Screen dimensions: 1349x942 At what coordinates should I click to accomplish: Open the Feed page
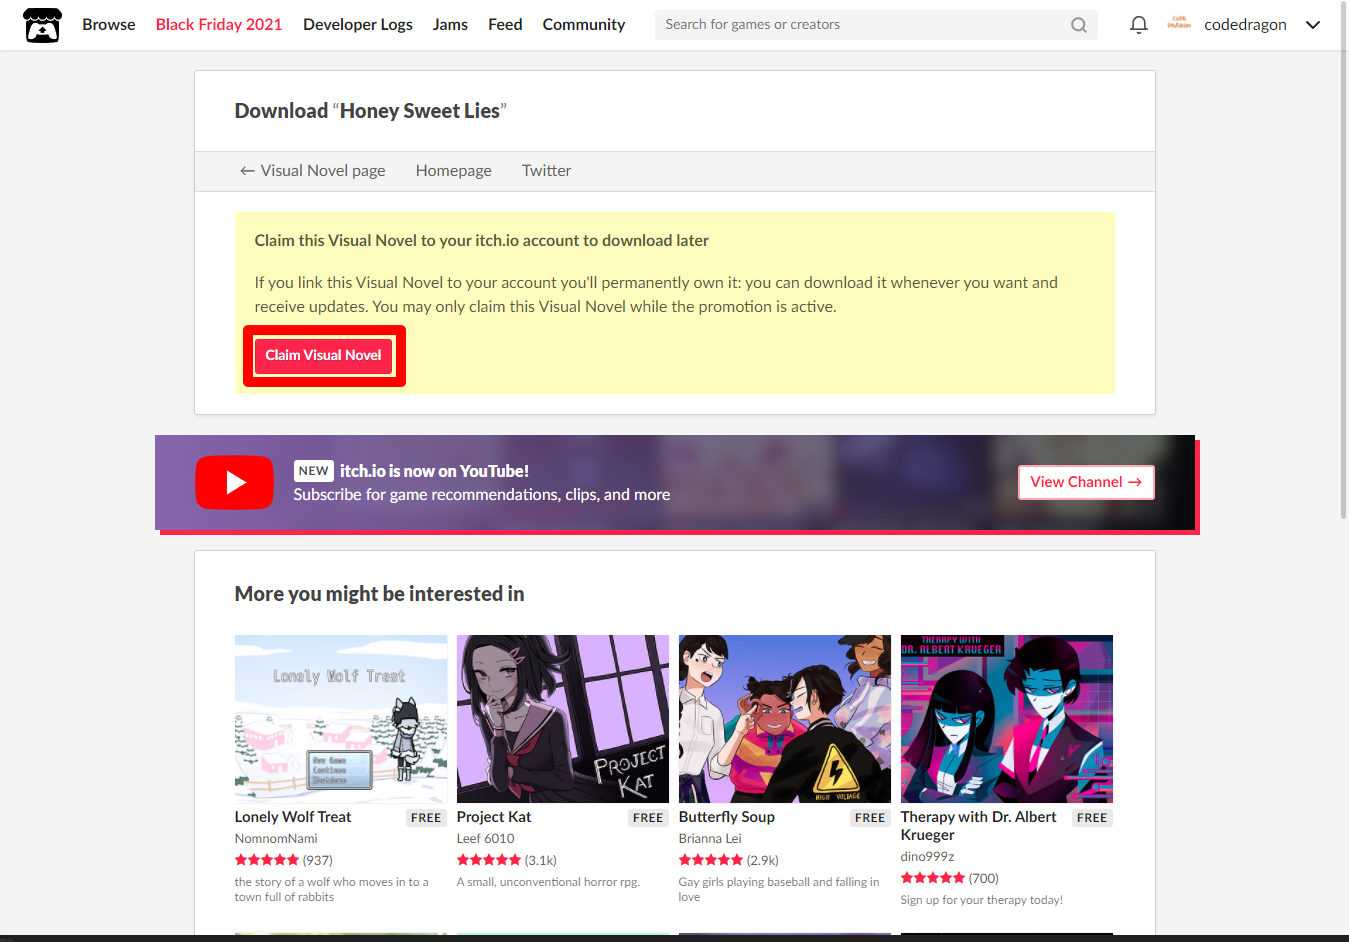pos(505,24)
